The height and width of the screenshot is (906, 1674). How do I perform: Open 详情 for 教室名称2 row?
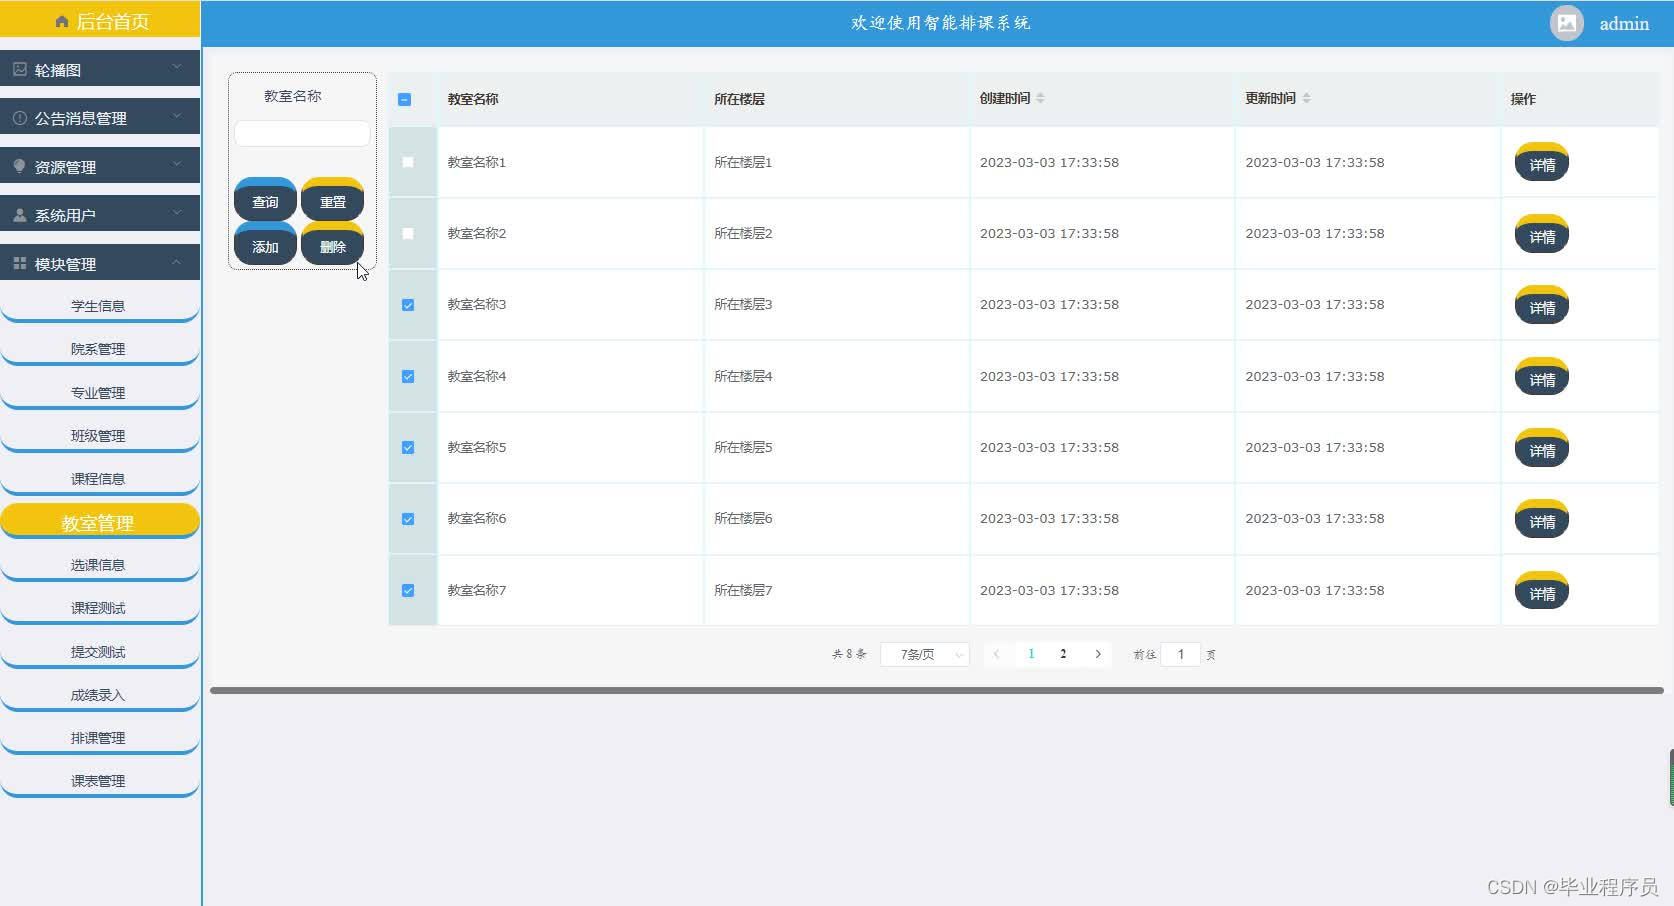[x=1541, y=234]
